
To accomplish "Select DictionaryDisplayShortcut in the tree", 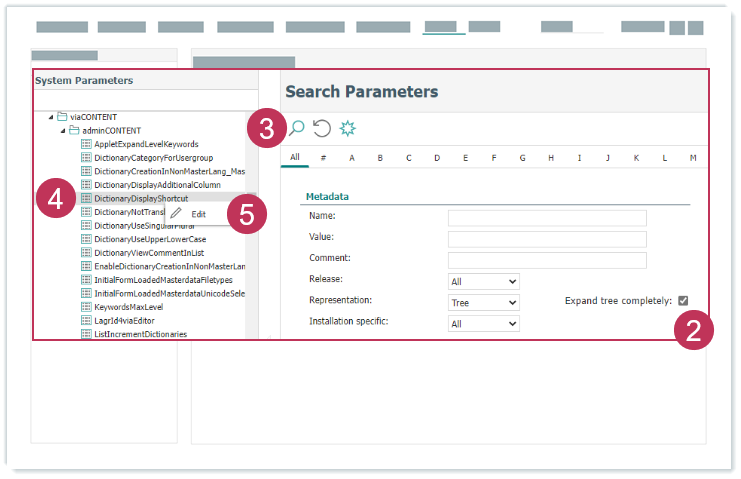I will 140,199.
